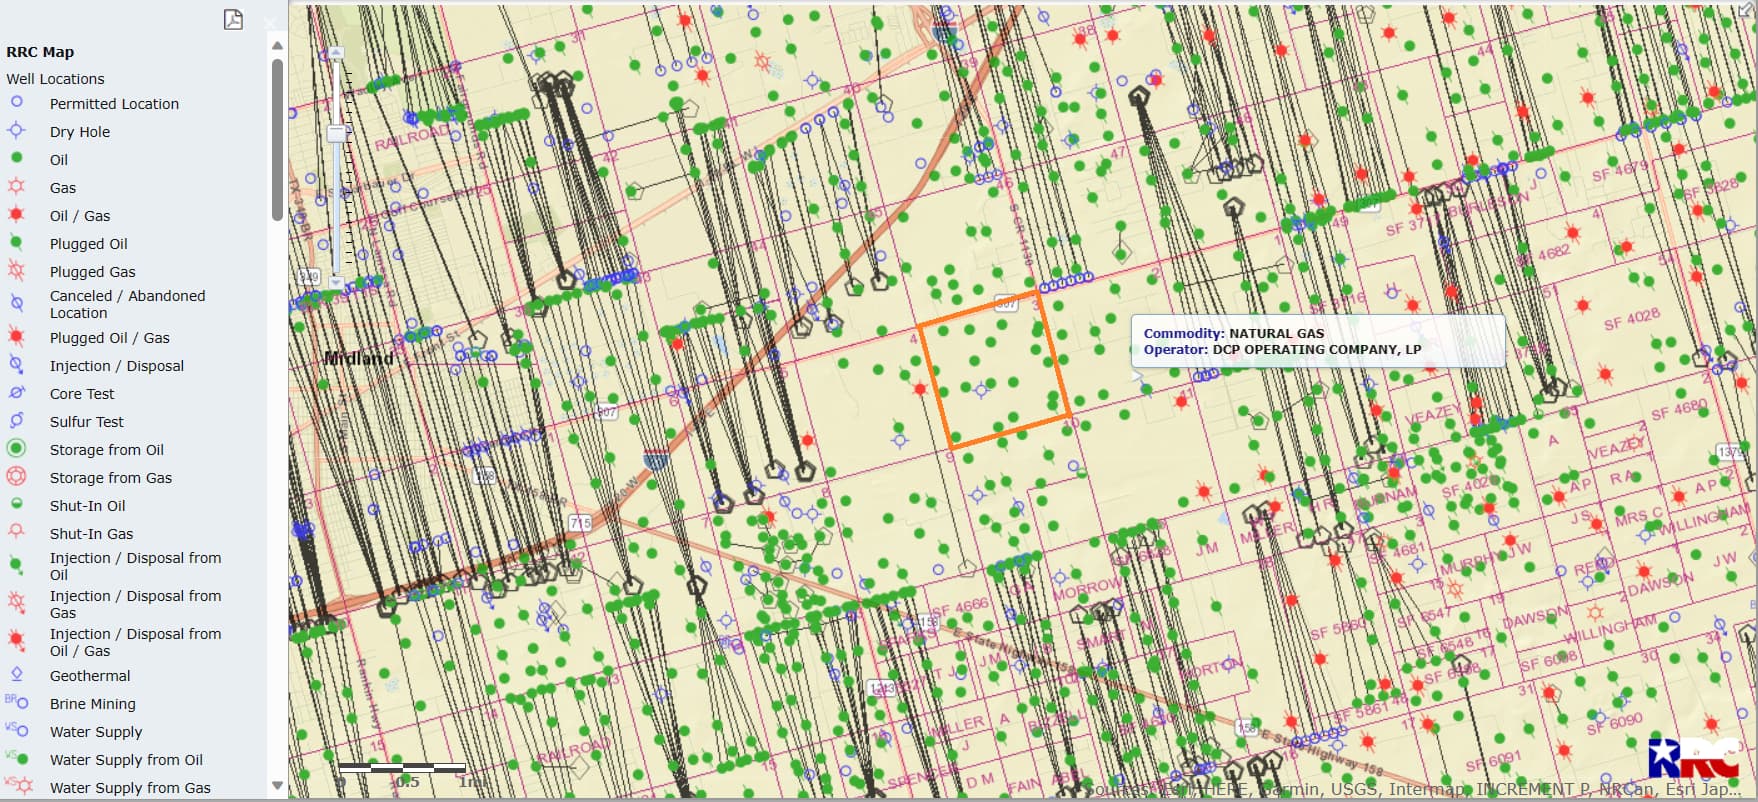Select the Permitted Location legend entry
The height and width of the screenshot is (802, 1758).
point(114,104)
